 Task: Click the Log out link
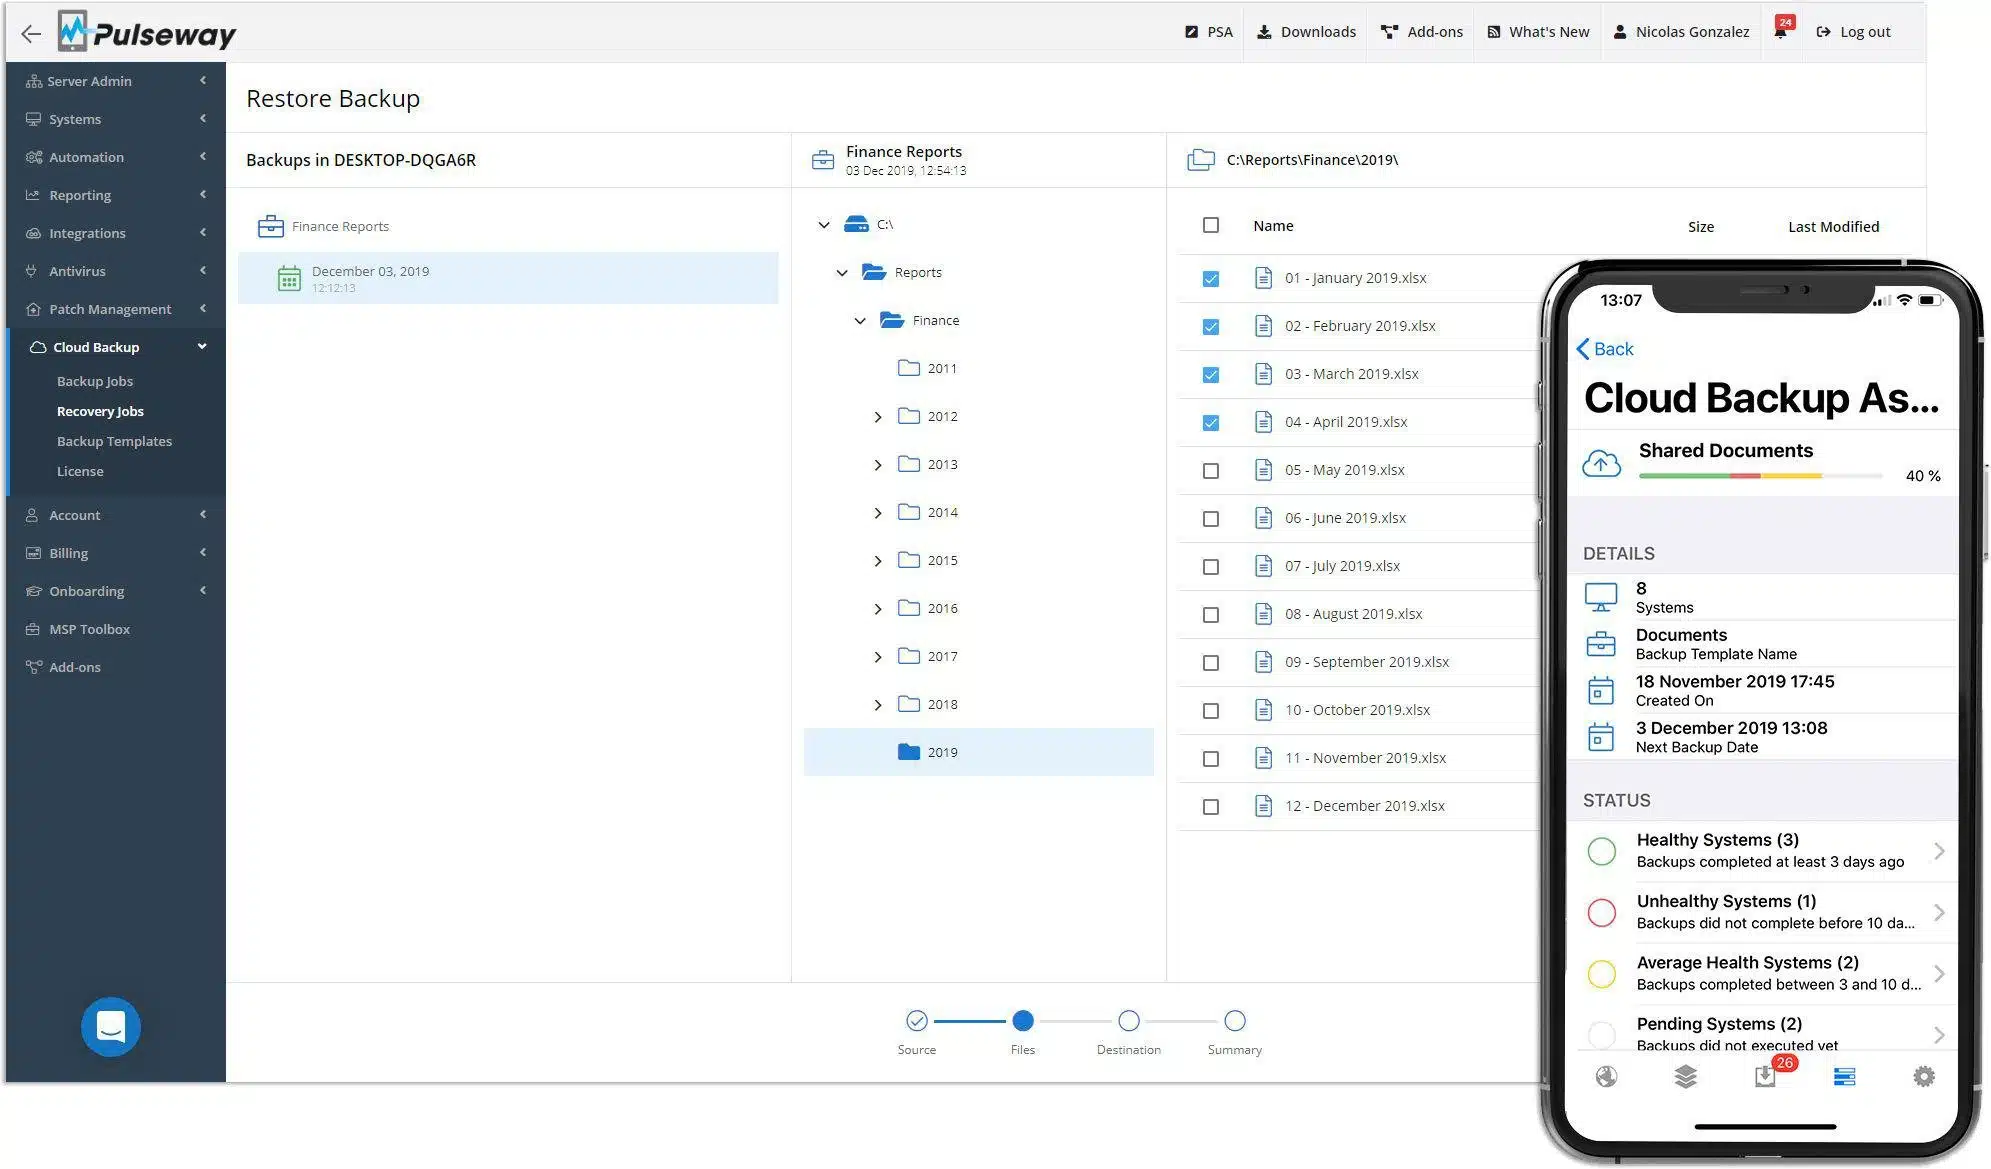1853,32
